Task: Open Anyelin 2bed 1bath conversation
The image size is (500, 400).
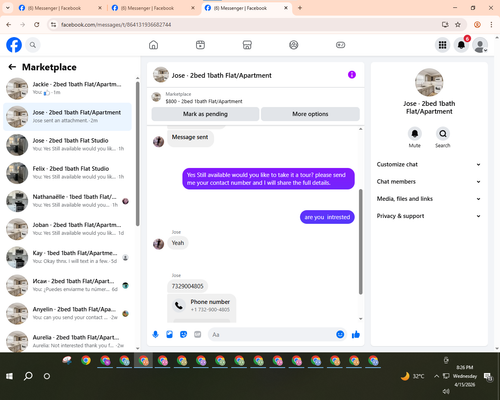Action: coord(67,313)
